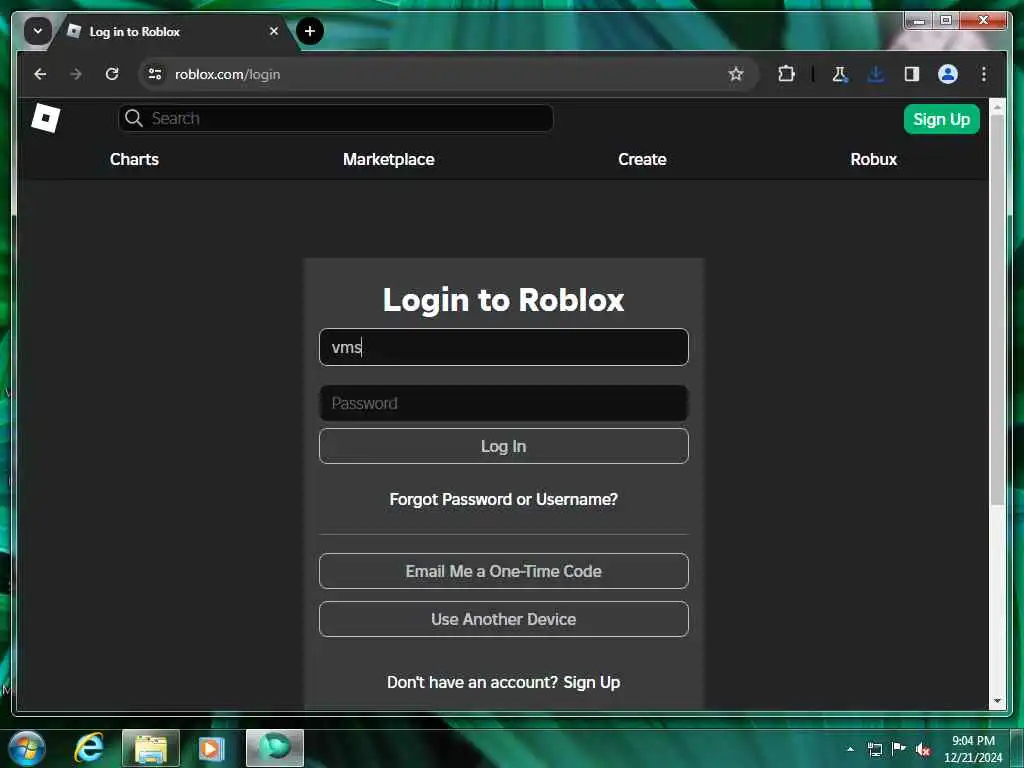The height and width of the screenshot is (768, 1024).
Task: Click the username field containing vms
Action: 504,347
